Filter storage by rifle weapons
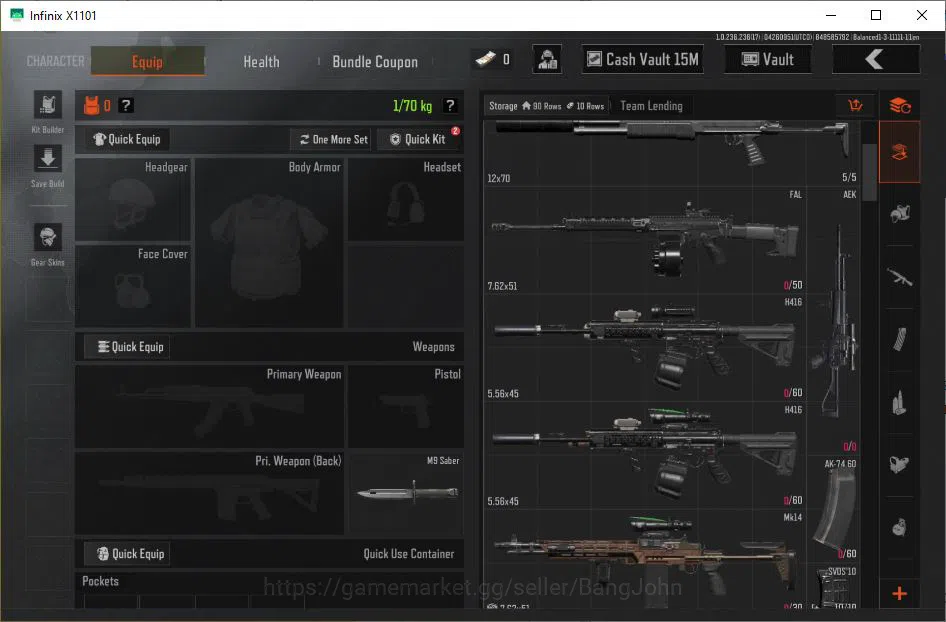946x622 pixels. pos(900,277)
